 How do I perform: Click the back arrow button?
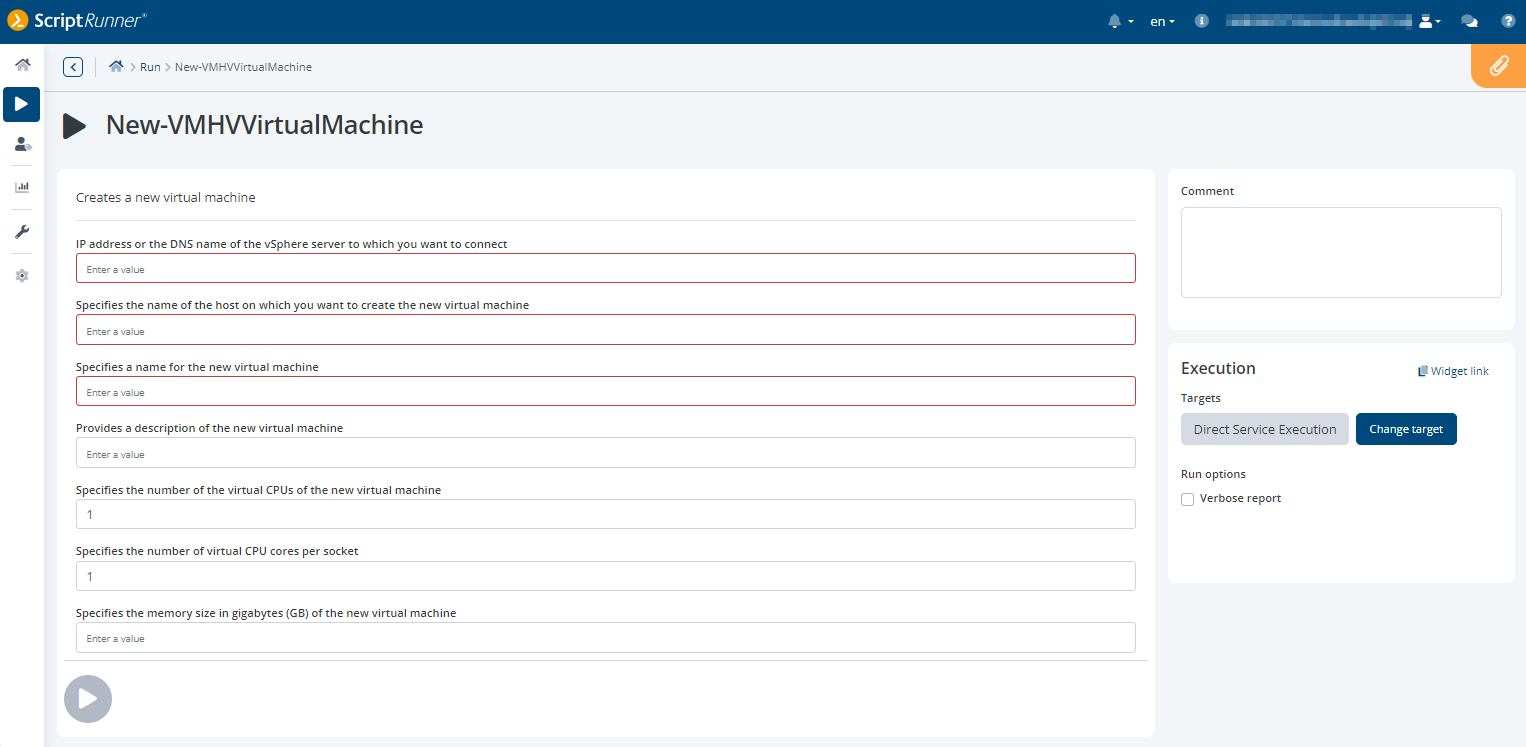click(73, 67)
